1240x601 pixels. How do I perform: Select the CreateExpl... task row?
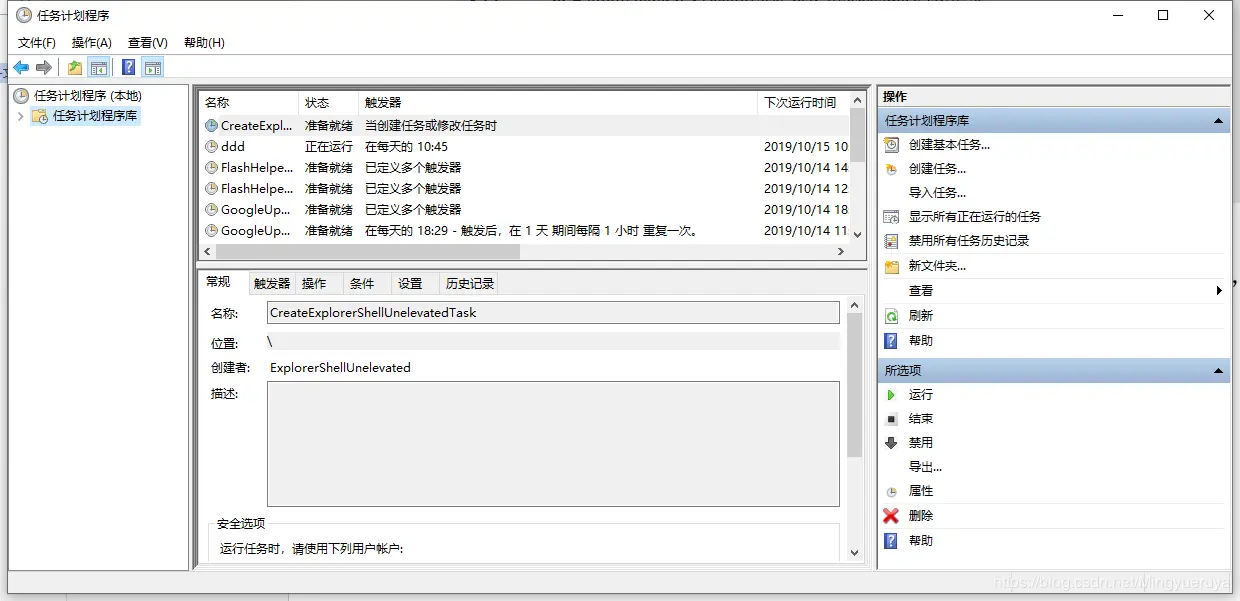(x=524, y=126)
